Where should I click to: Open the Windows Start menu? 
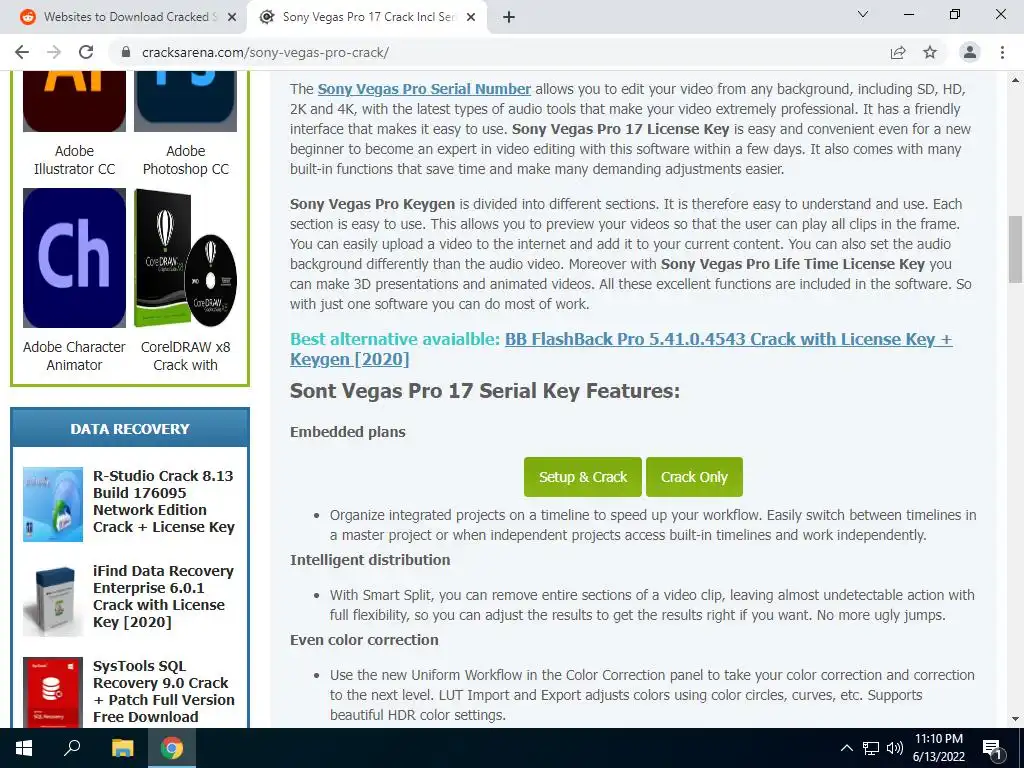[24, 748]
